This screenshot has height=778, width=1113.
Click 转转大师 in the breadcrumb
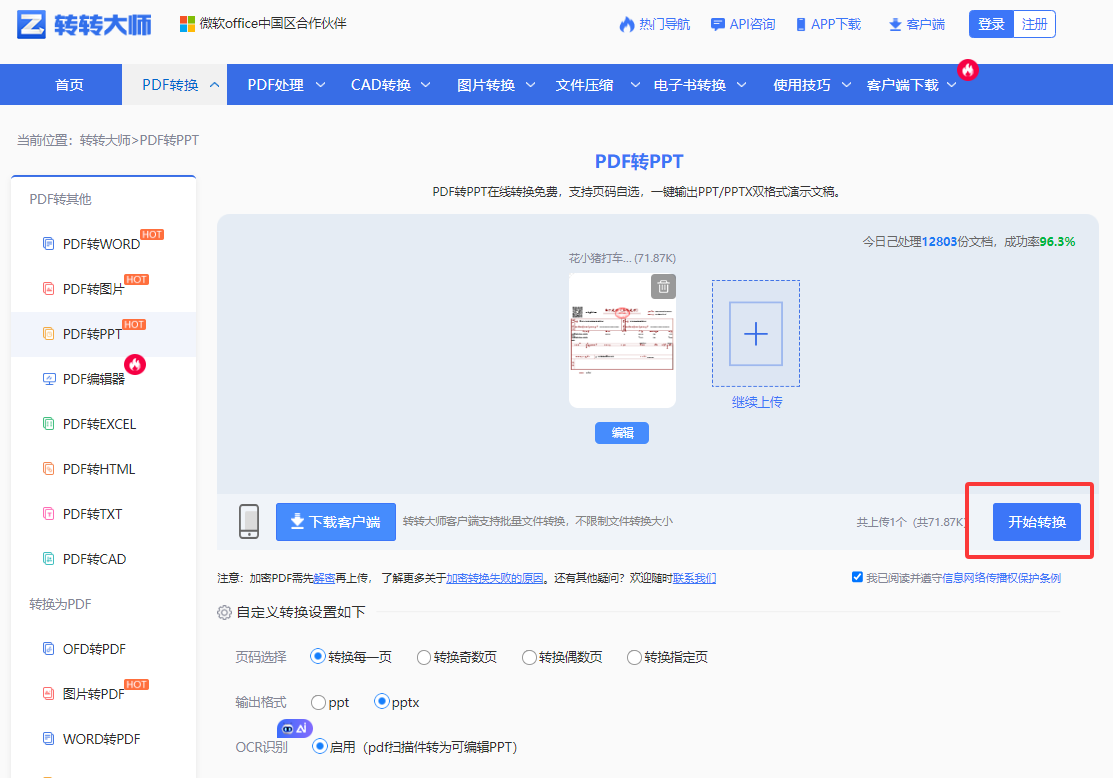[105, 141]
